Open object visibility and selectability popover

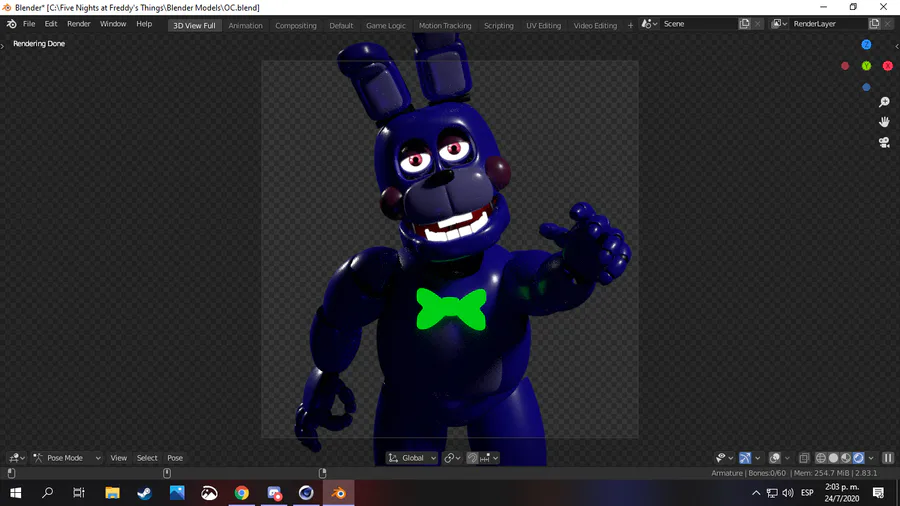[724, 458]
